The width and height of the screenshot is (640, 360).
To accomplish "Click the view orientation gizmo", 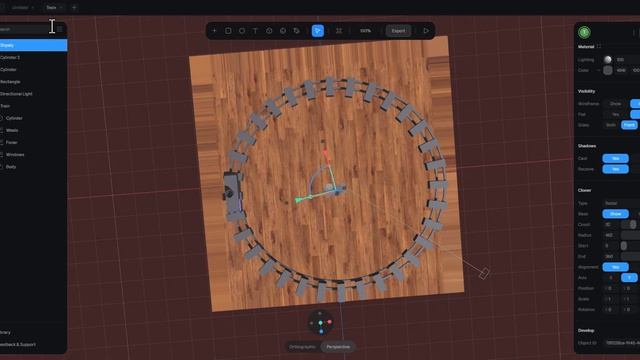I will [x=320, y=322].
